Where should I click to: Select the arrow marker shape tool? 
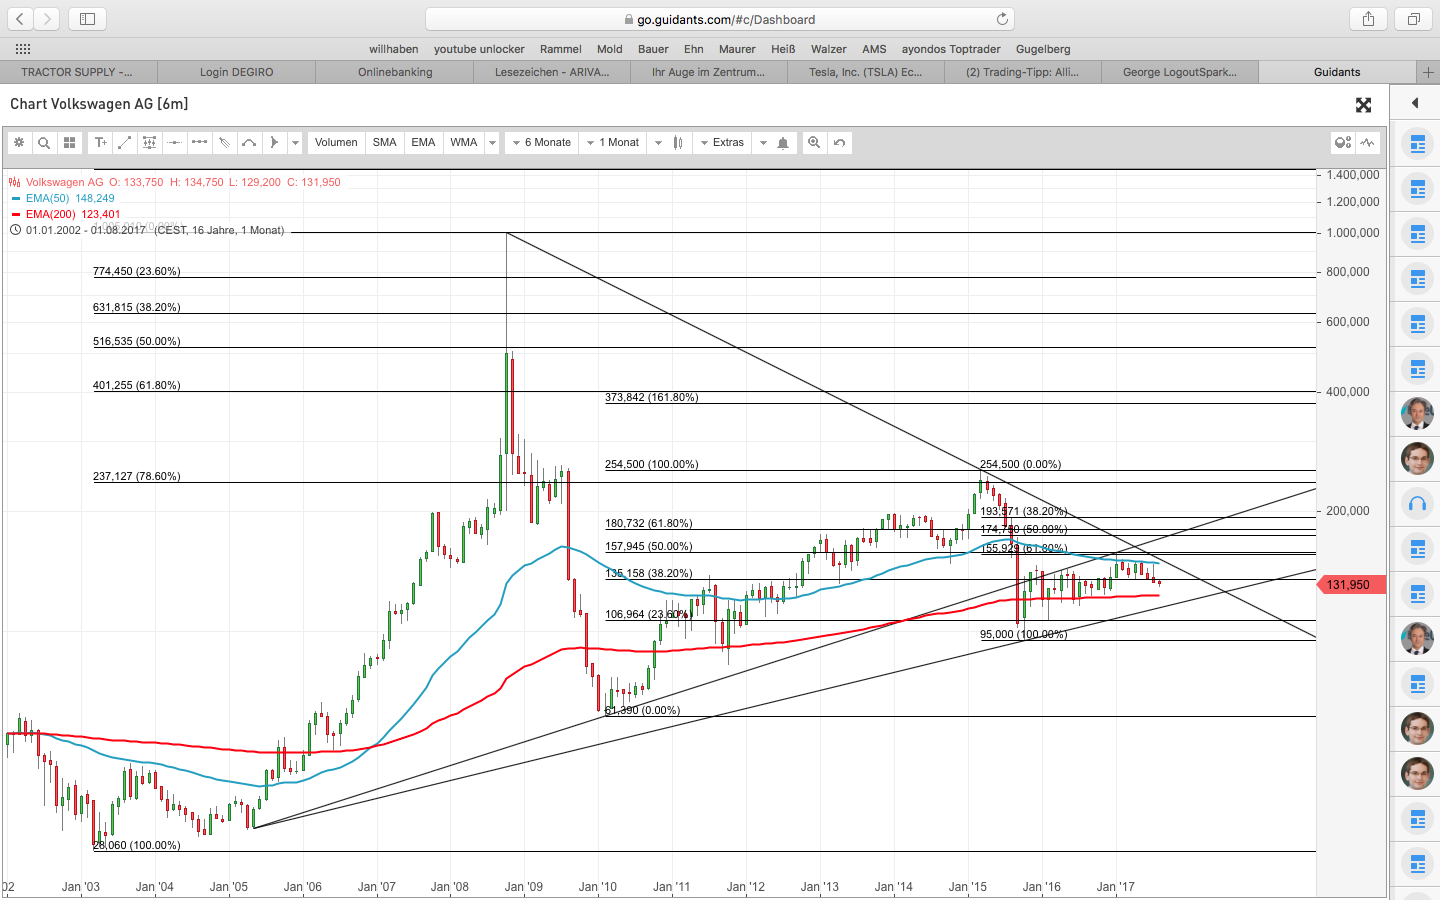275,143
